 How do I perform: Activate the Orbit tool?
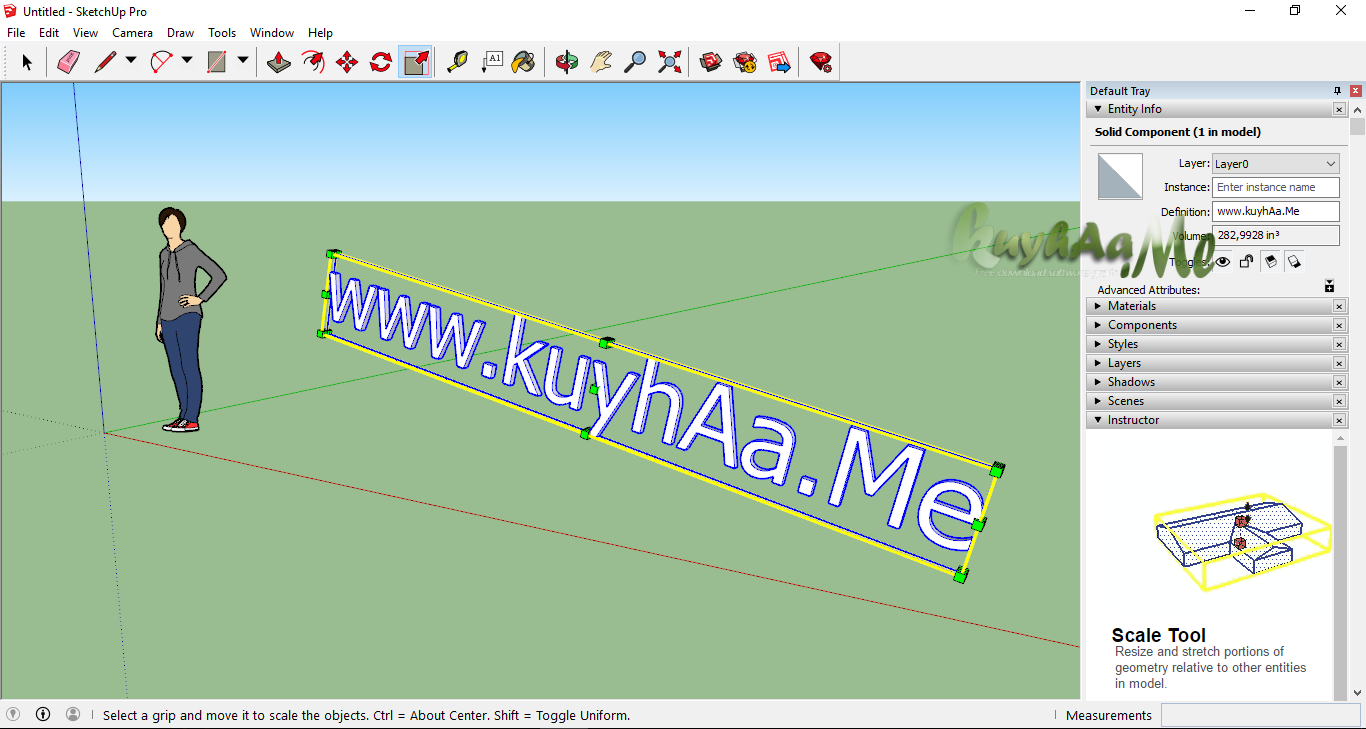[x=567, y=62]
